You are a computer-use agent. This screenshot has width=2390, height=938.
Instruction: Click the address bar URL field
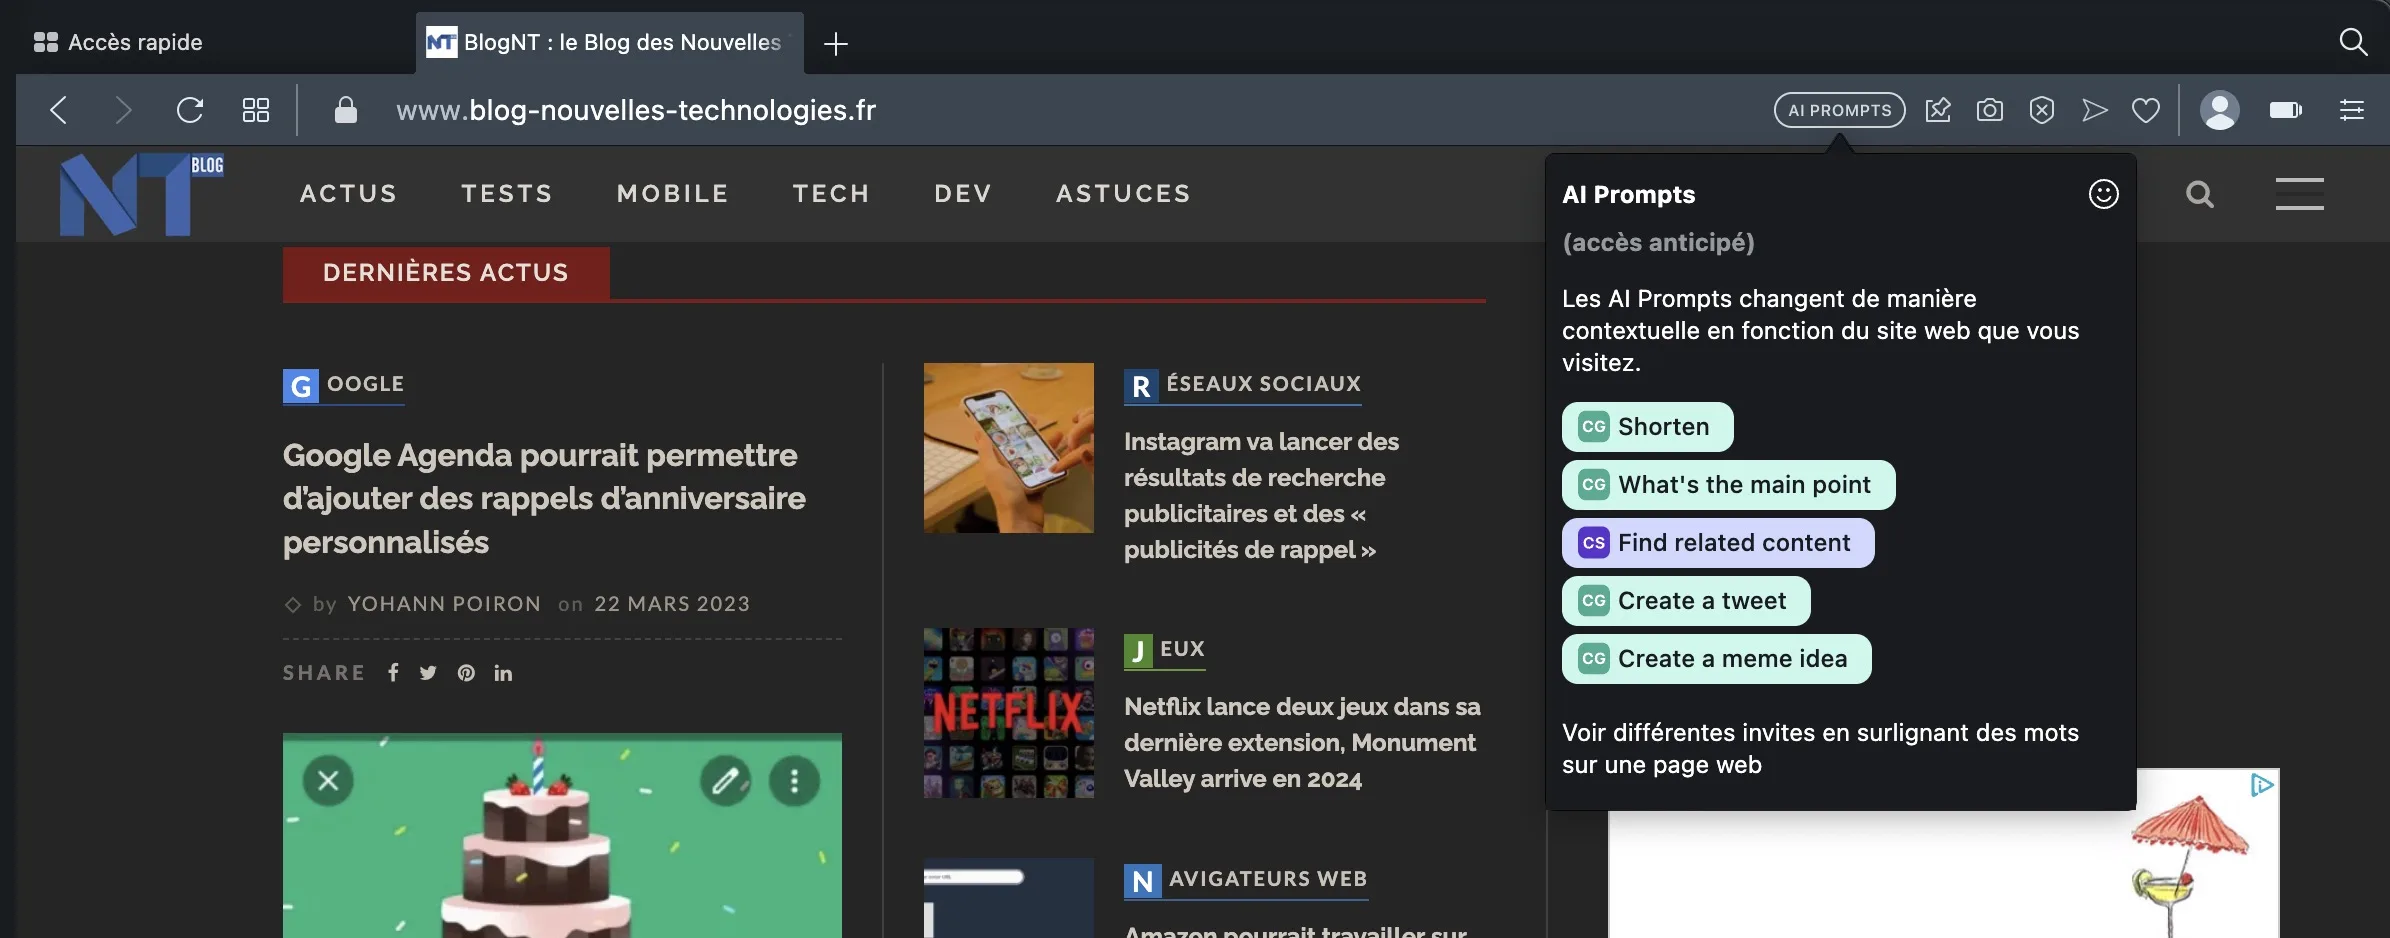(636, 110)
